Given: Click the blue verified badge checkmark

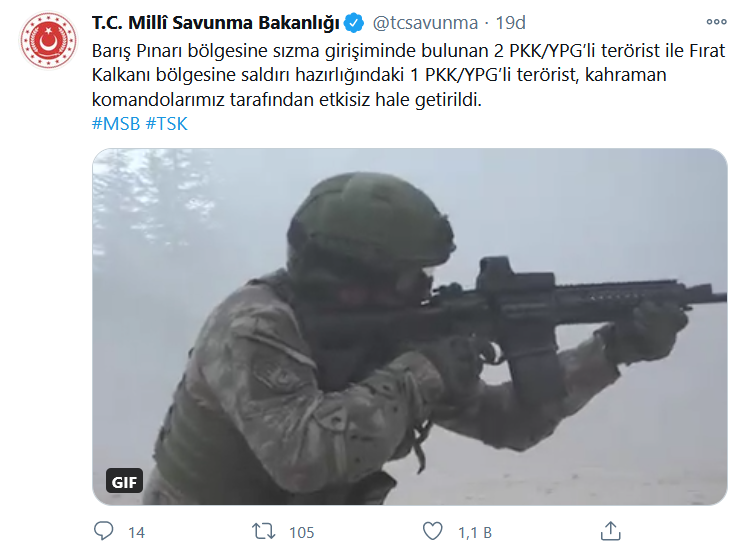Looking at the screenshot, I should (354, 23).
